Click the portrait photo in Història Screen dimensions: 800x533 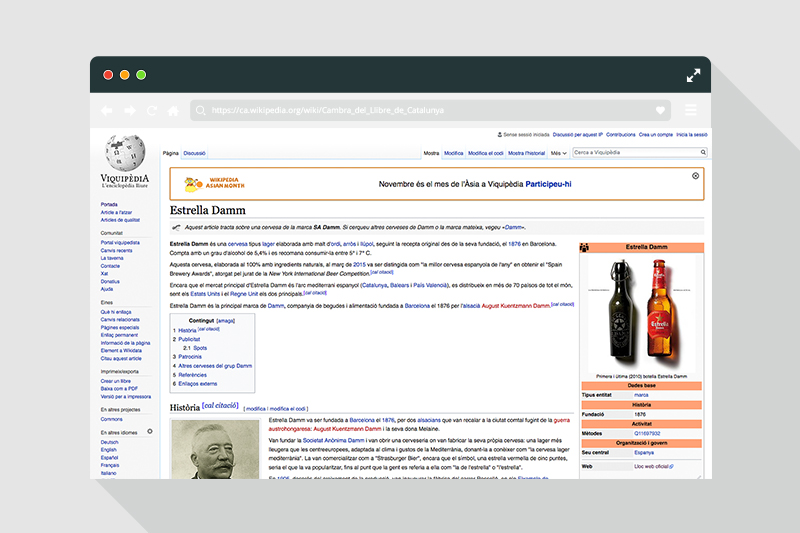pyautogui.click(x=215, y=449)
